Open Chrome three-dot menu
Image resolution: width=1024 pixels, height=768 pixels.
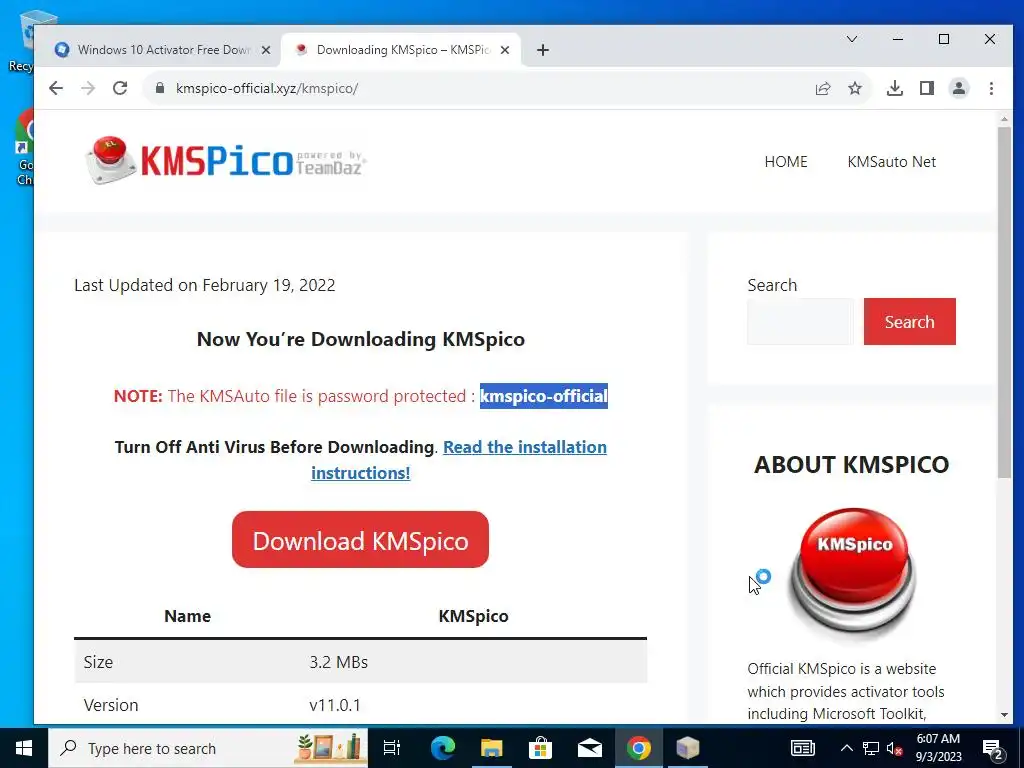(991, 88)
